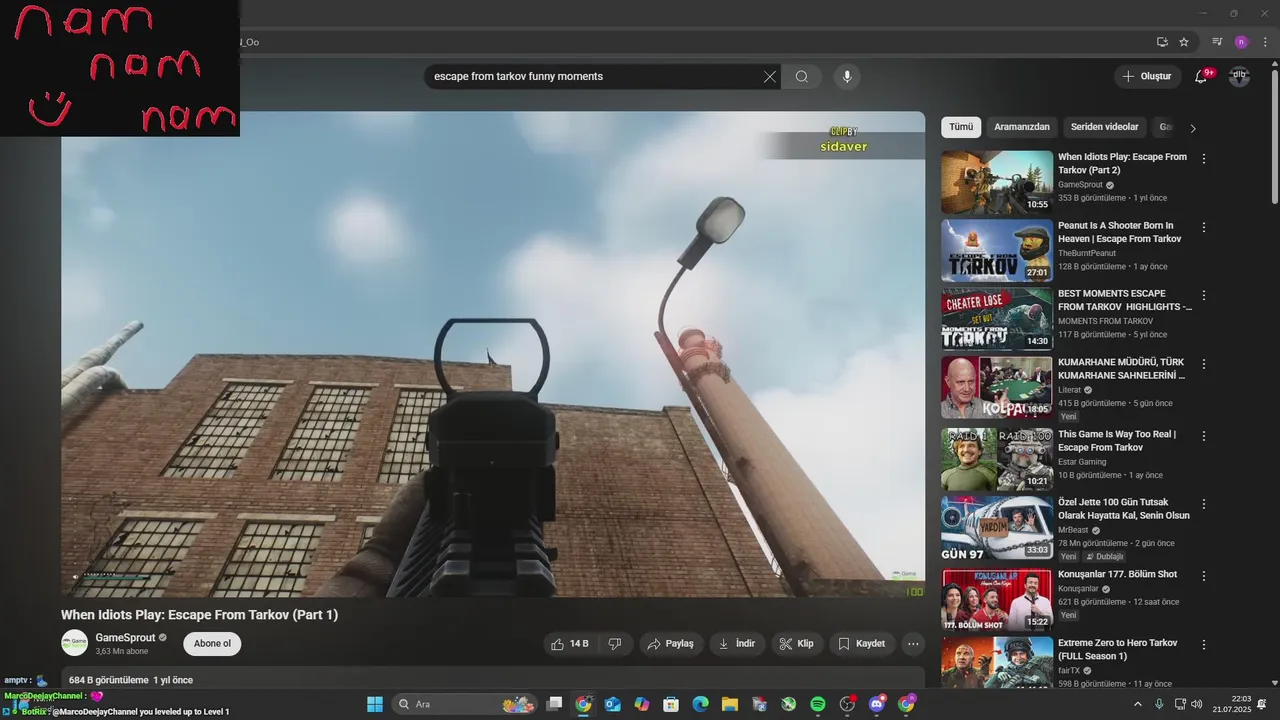Click the Abone ol subscribe button
The height and width of the screenshot is (720, 1280).
pos(212,644)
